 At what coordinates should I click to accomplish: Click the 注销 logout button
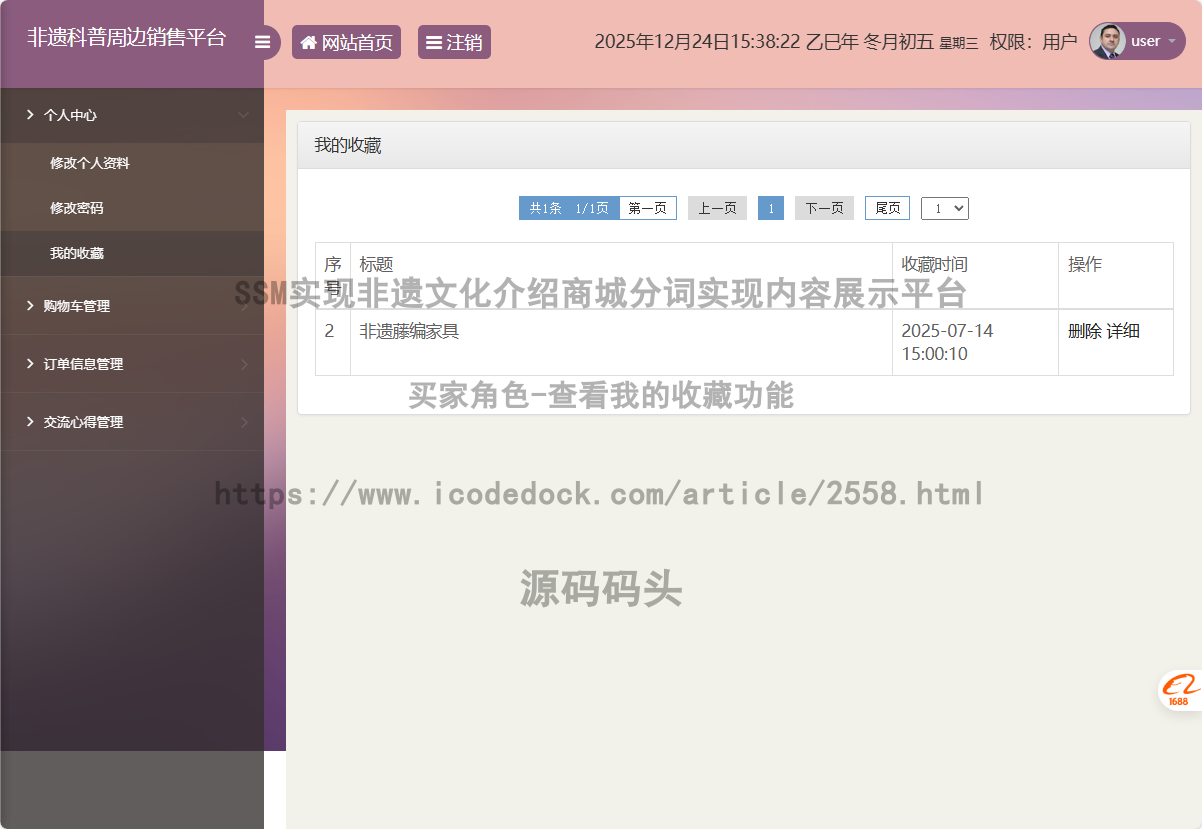[x=454, y=42]
